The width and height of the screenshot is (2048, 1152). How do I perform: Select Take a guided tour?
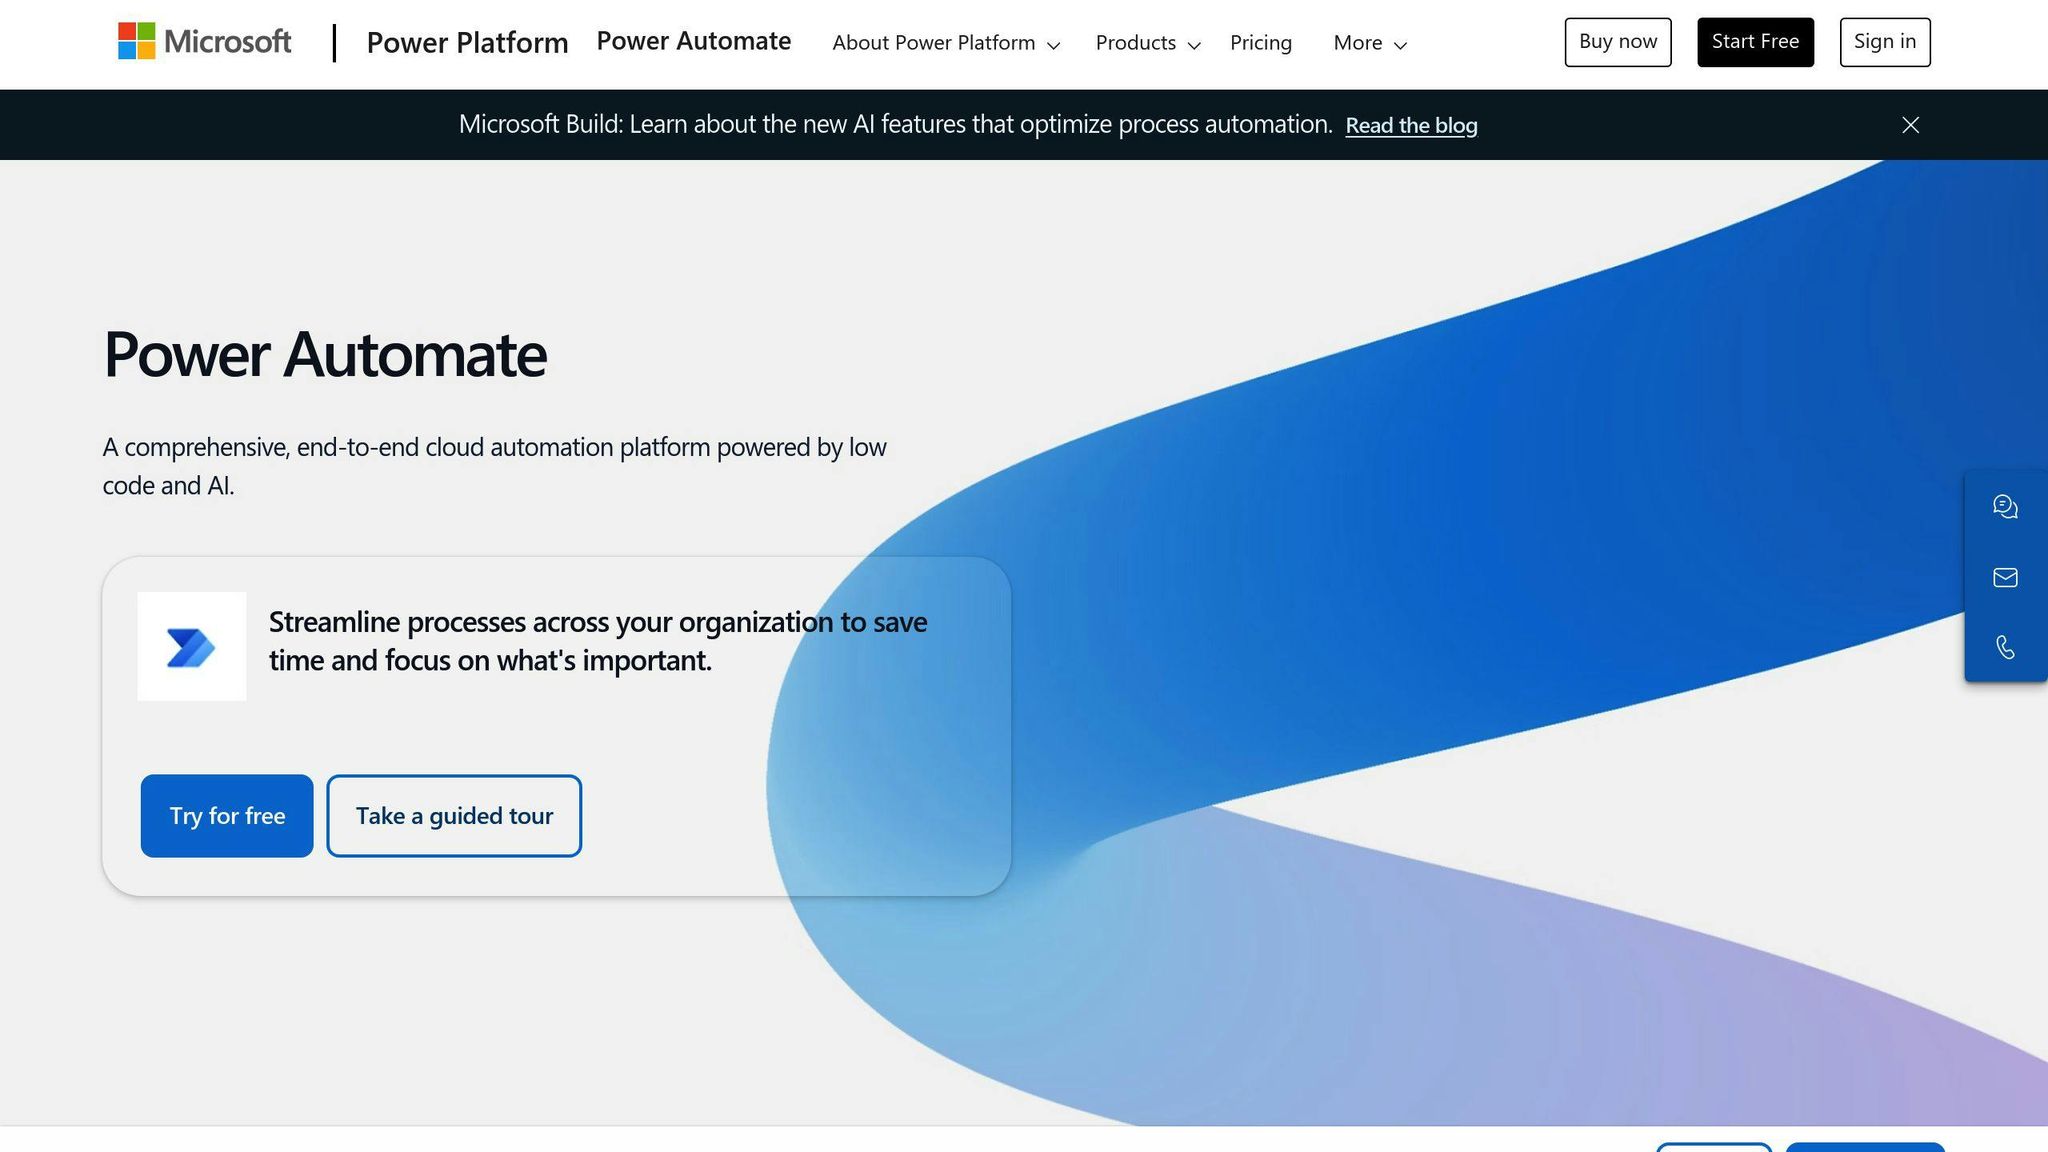454,816
